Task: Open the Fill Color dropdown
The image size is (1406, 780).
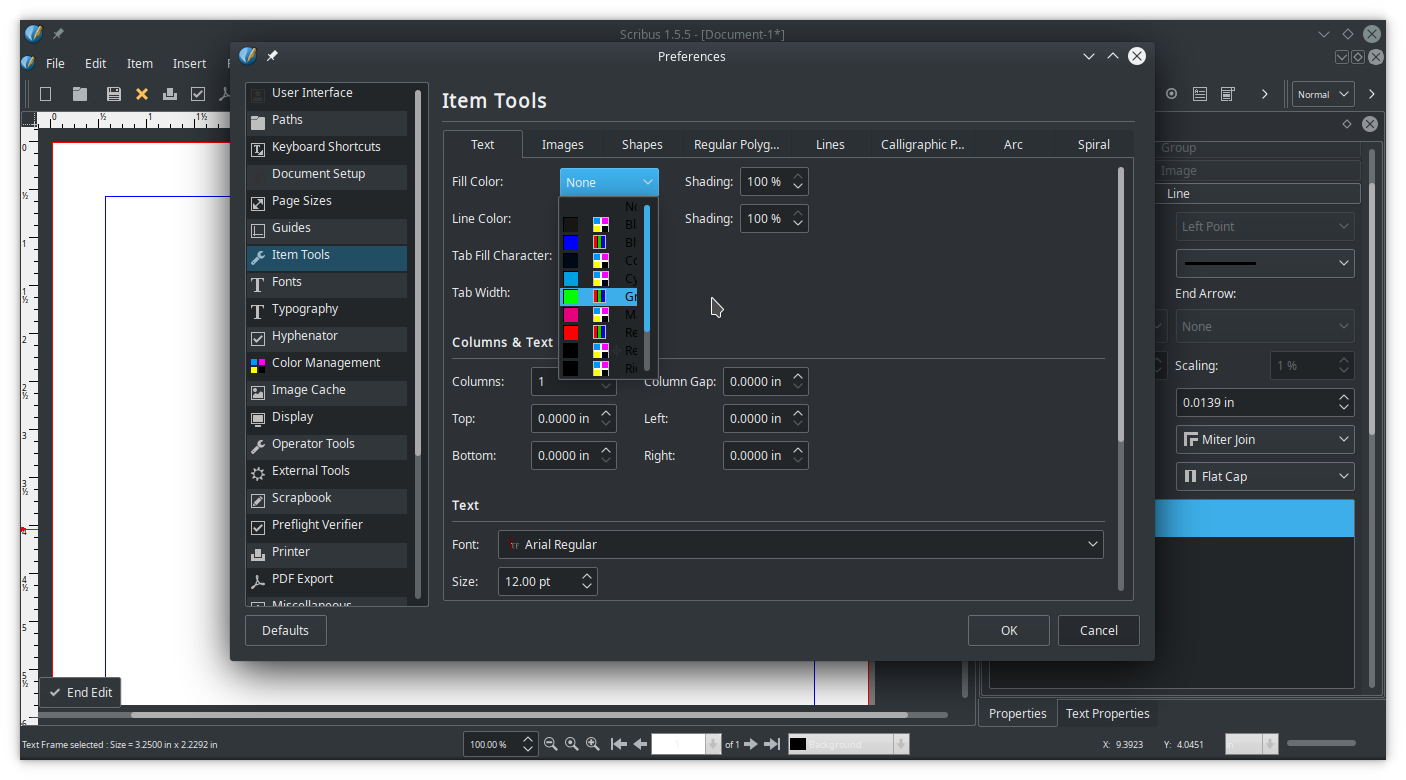Action: [609, 182]
